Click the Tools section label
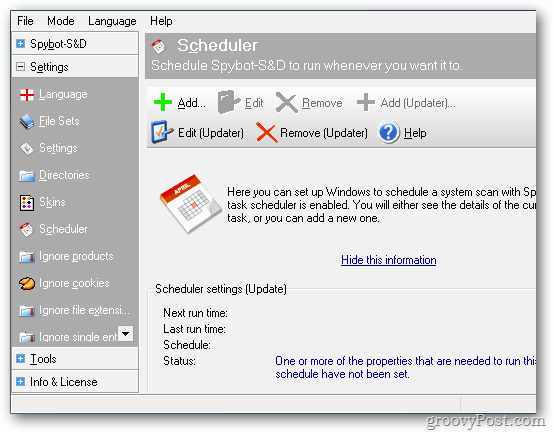This screenshot has width=554, height=432. (x=43, y=359)
